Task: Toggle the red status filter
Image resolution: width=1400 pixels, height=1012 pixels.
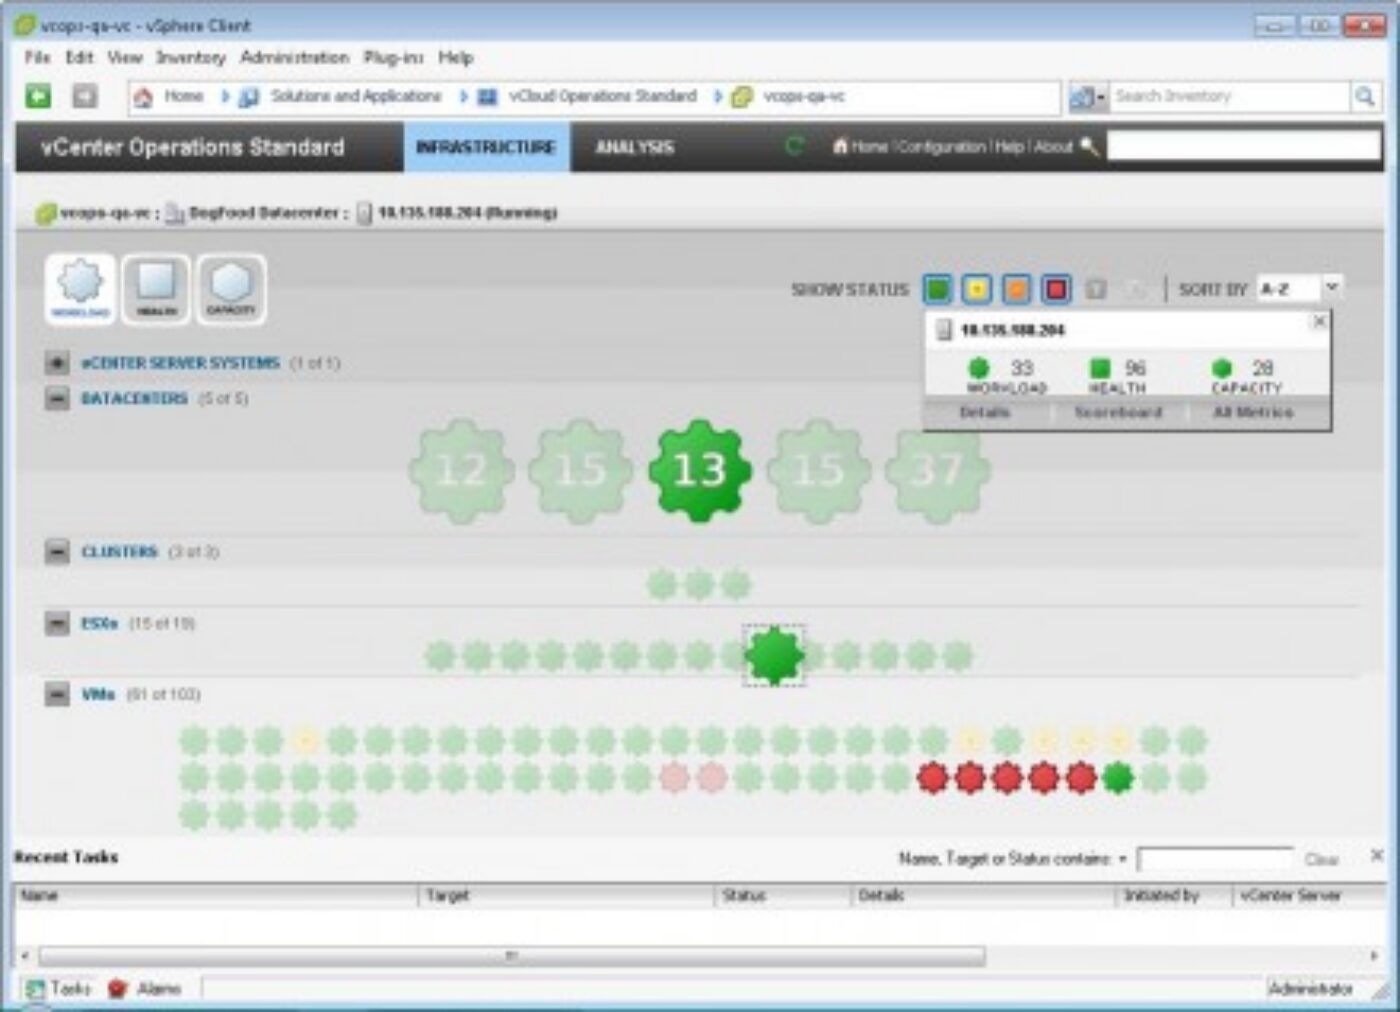Action: point(1056,289)
